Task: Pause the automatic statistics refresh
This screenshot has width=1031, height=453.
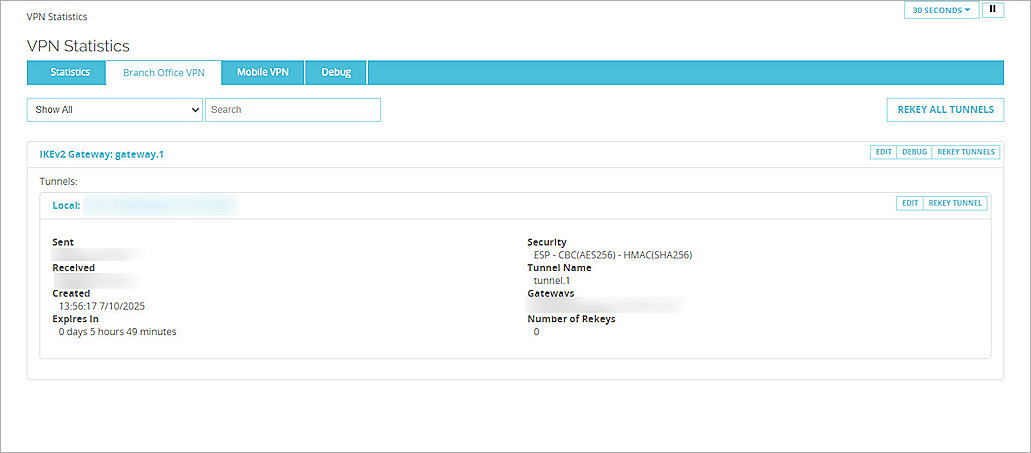Action: tap(992, 10)
